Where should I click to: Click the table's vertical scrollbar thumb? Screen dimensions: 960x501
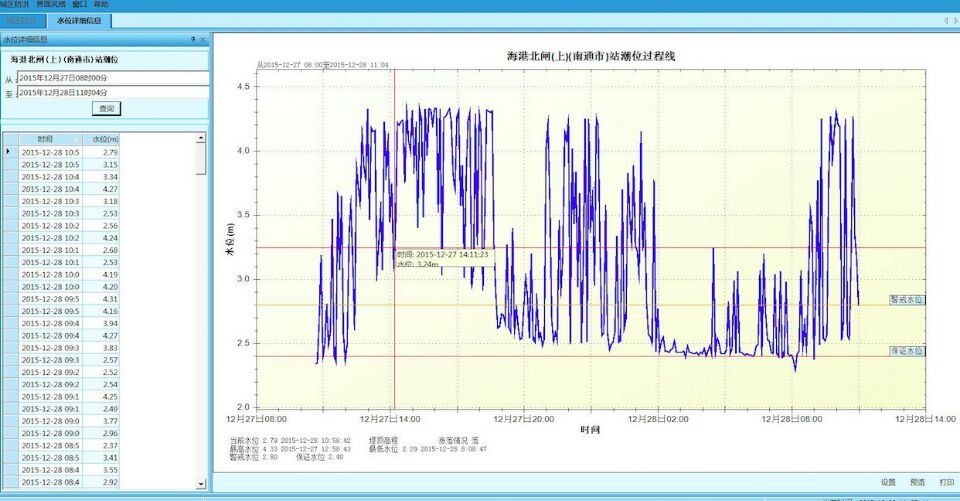click(x=201, y=159)
